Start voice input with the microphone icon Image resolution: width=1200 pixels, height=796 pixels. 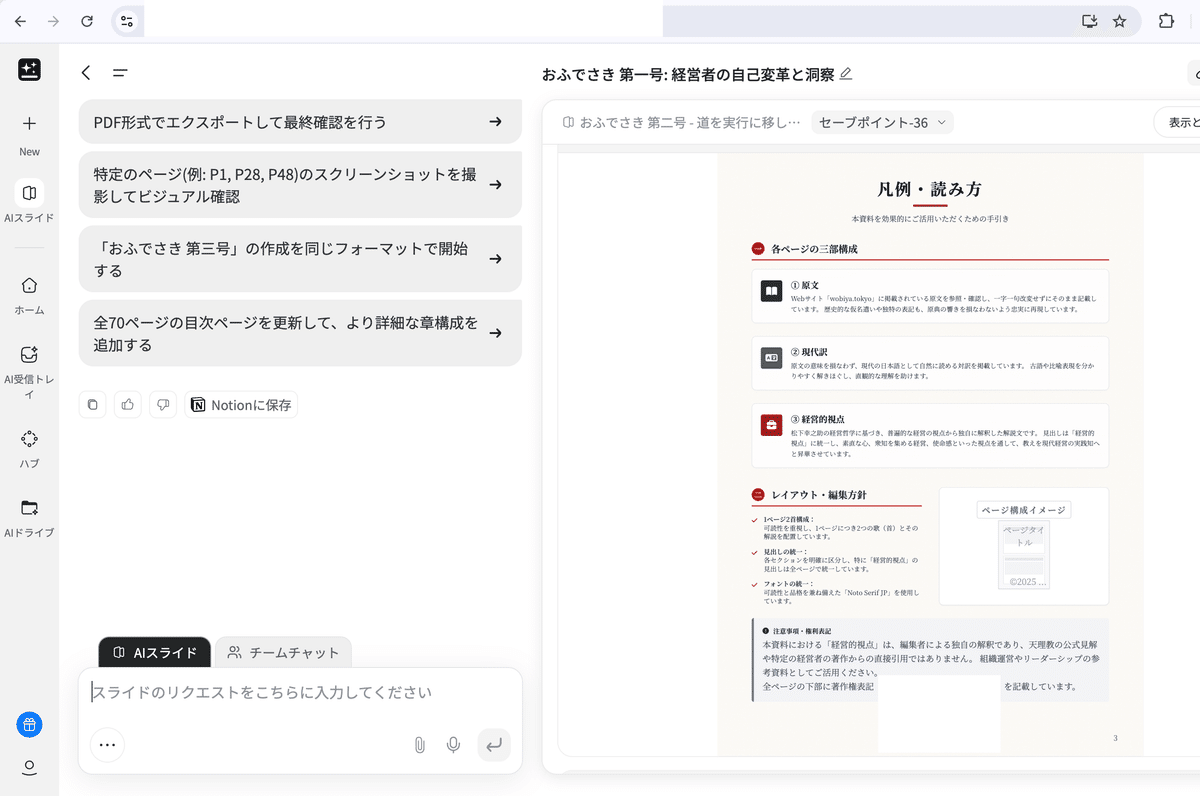point(454,745)
